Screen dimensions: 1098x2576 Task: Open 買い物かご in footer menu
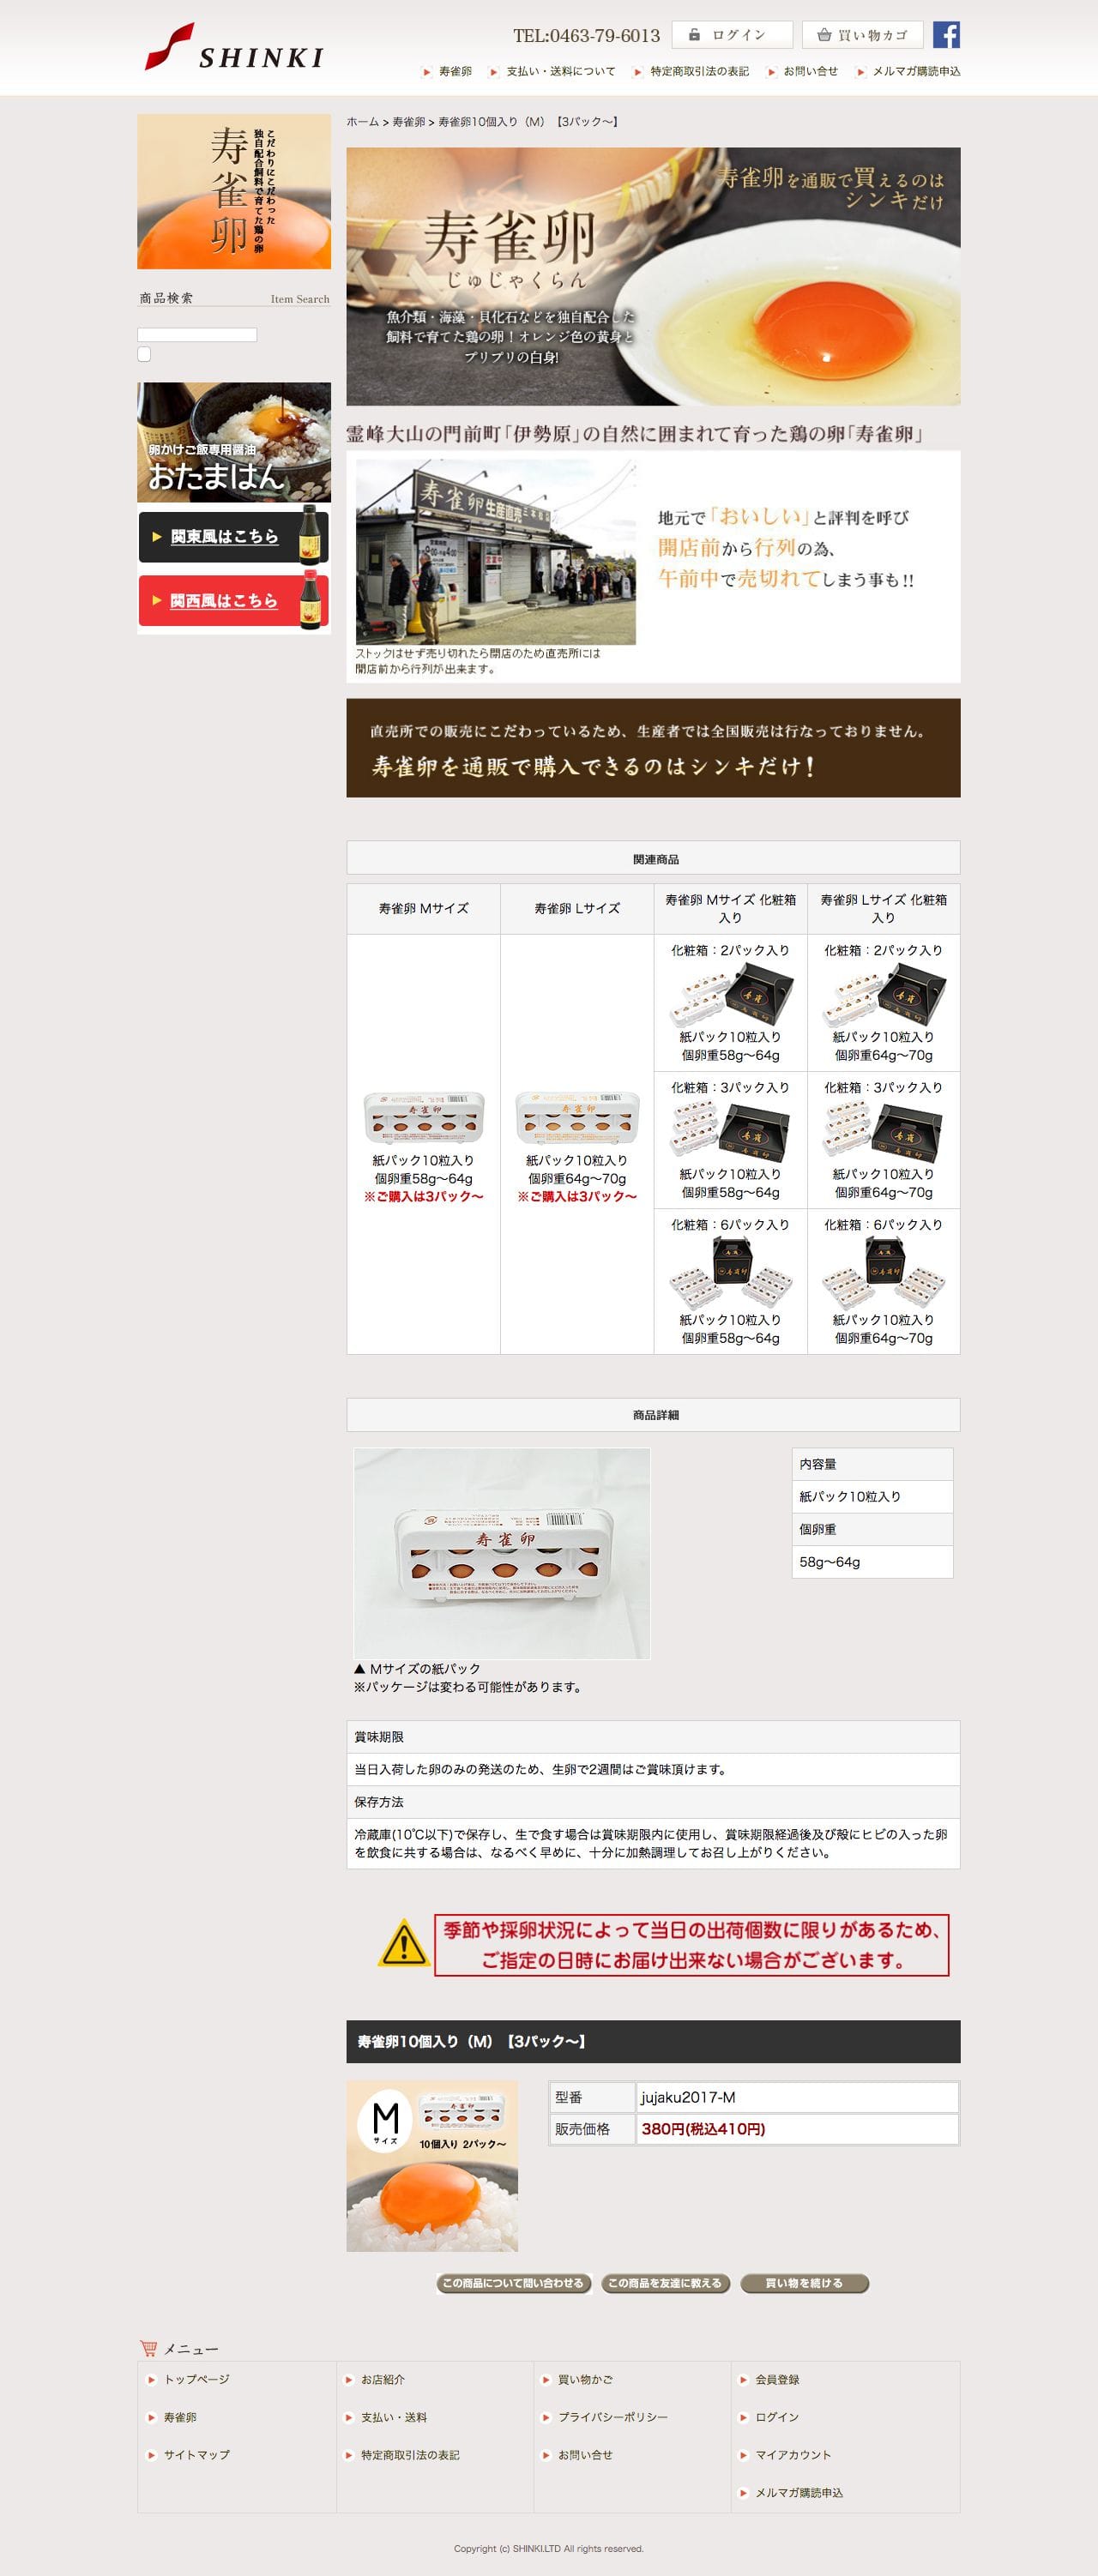585,2379
